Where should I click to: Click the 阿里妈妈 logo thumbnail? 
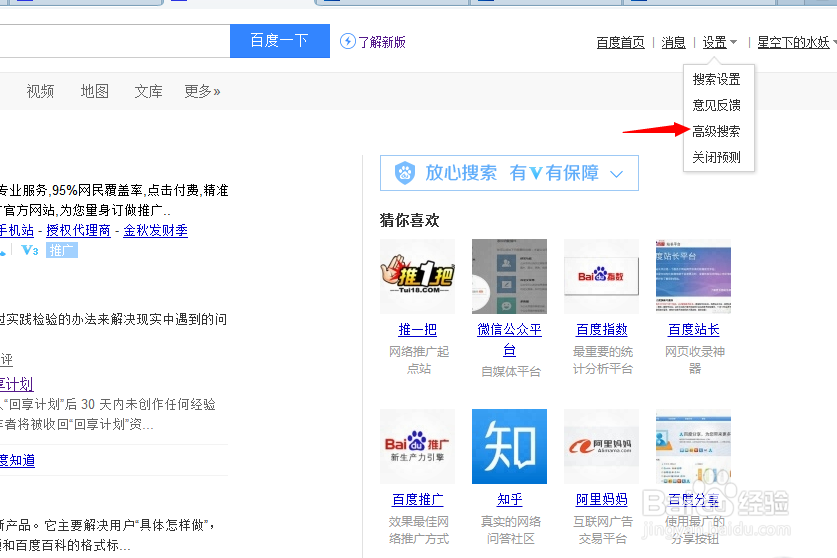tap(601, 446)
